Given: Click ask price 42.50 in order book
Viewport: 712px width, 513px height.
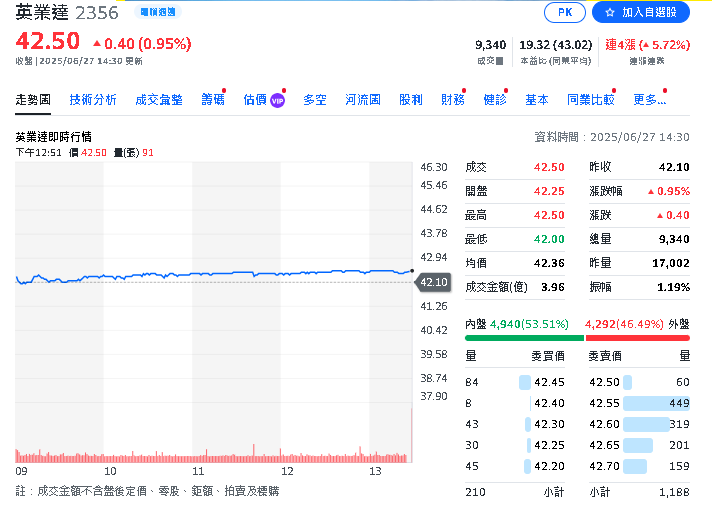Looking at the screenshot, I should click(604, 382).
